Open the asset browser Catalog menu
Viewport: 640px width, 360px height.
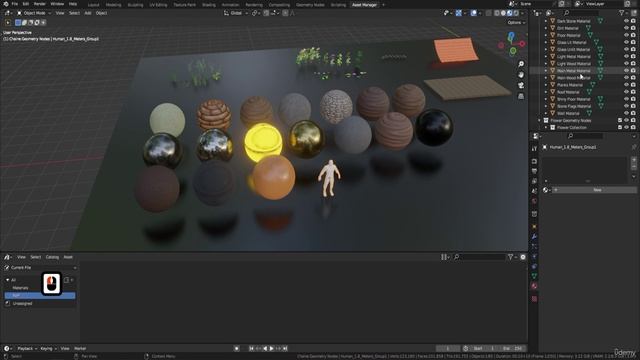tap(52, 257)
